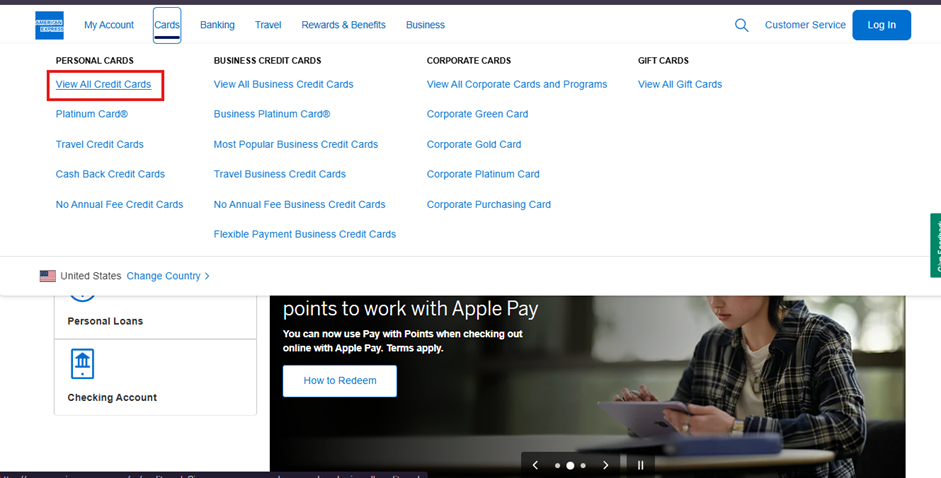Open Personal Loans tile
The width and height of the screenshot is (941, 478).
pos(155,315)
